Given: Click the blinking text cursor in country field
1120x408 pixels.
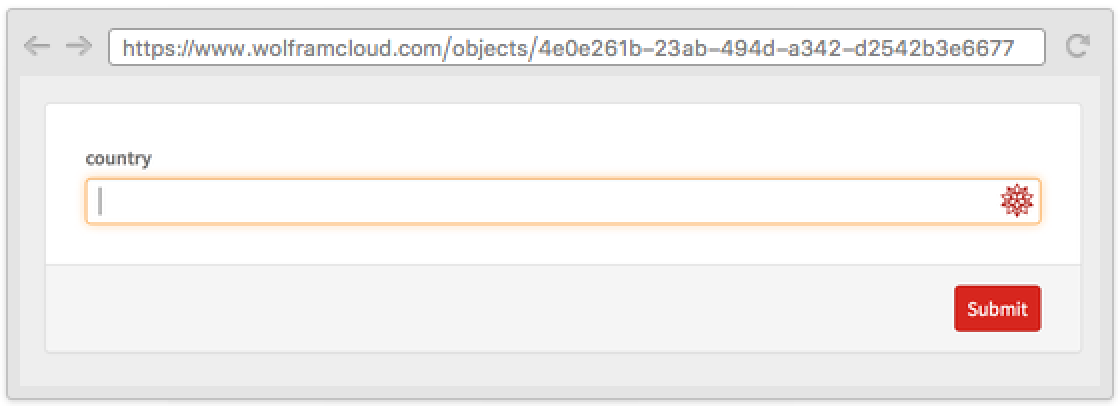Looking at the screenshot, I should (x=100, y=201).
